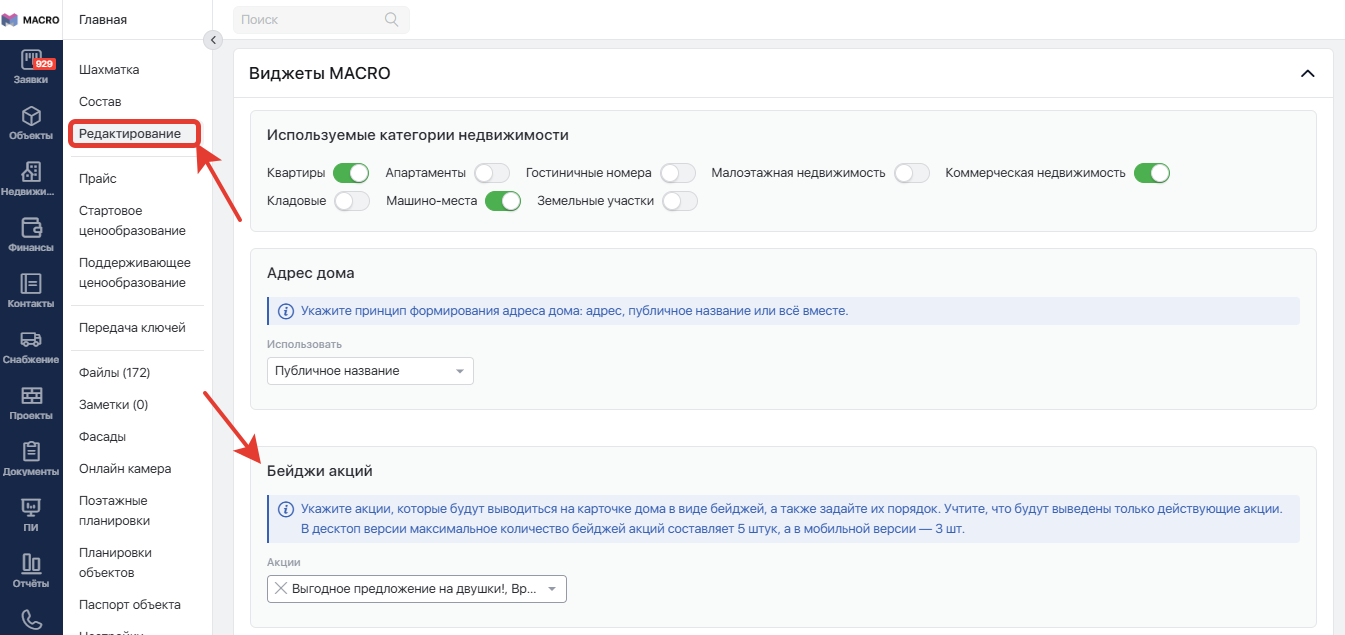
Task: Click the Поиск search field
Action: coord(310,19)
